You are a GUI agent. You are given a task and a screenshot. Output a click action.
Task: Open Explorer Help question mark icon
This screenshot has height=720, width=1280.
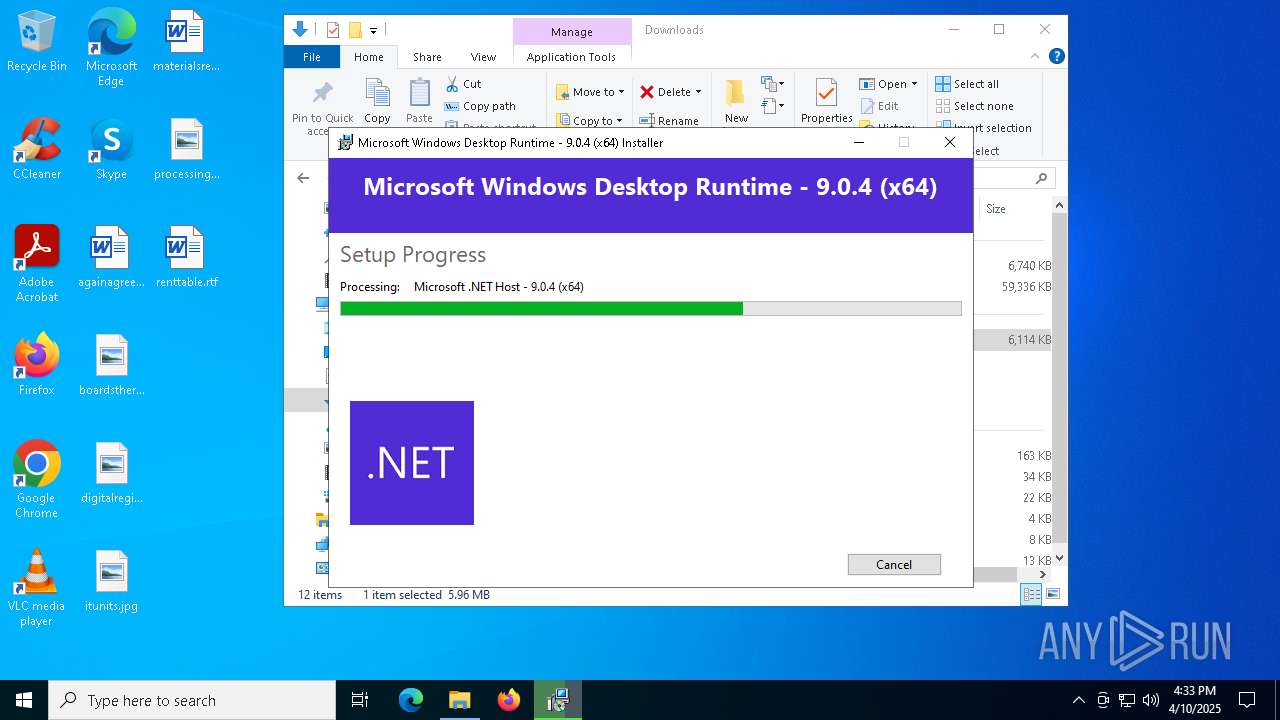tap(1056, 56)
